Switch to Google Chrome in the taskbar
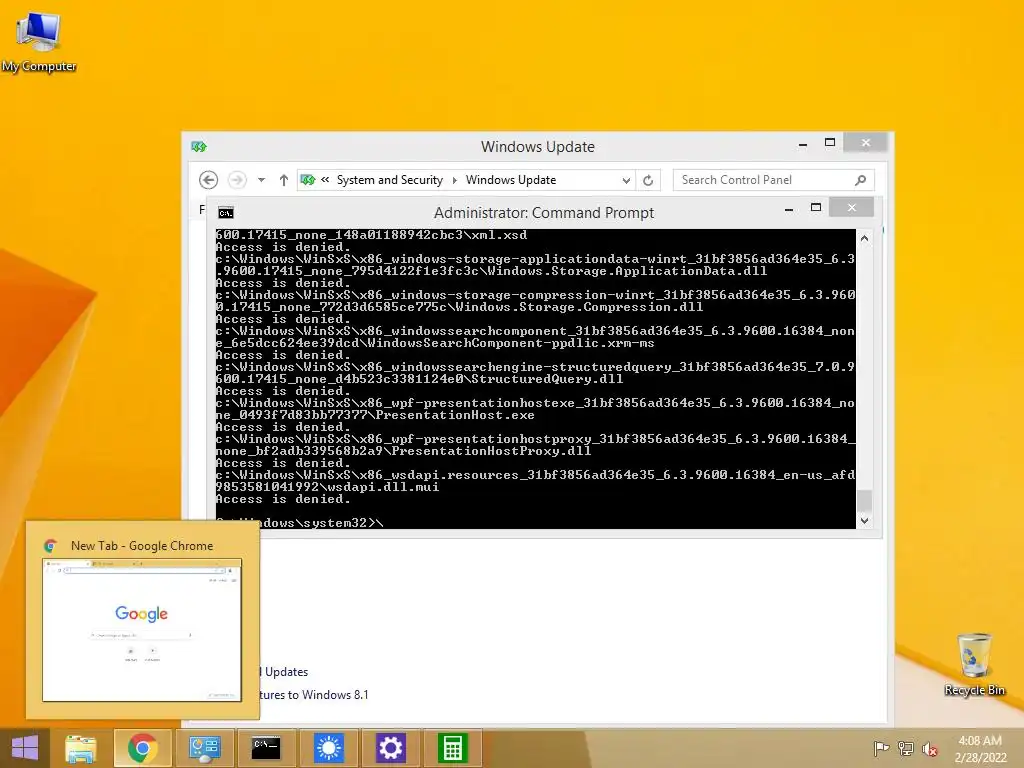 coord(142,748)
